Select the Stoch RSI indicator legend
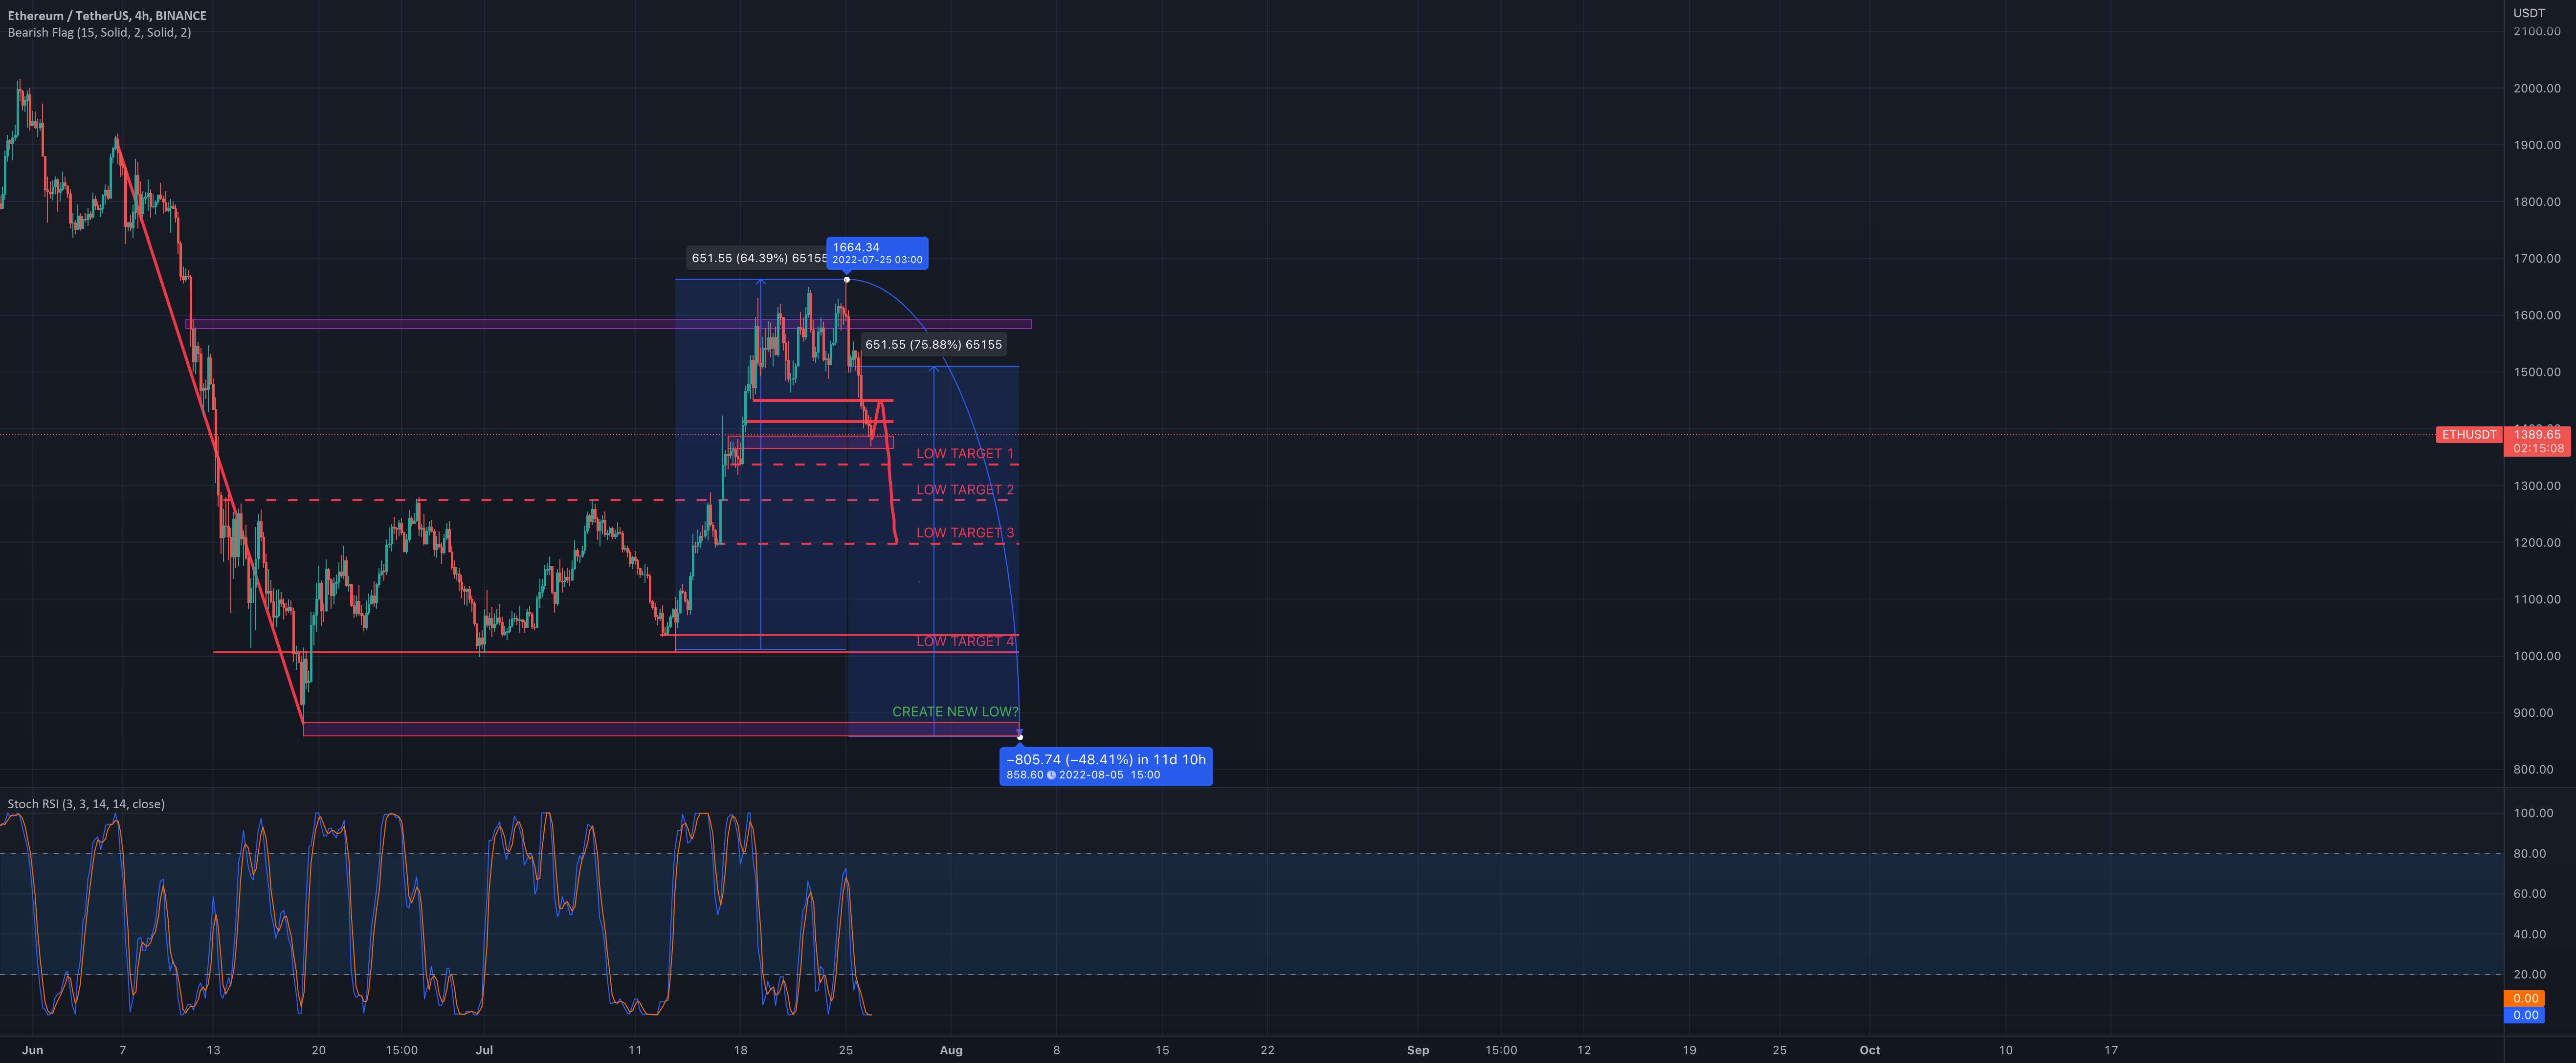The width and height of the screenshot is (2576, 1063). click(86, 804)
